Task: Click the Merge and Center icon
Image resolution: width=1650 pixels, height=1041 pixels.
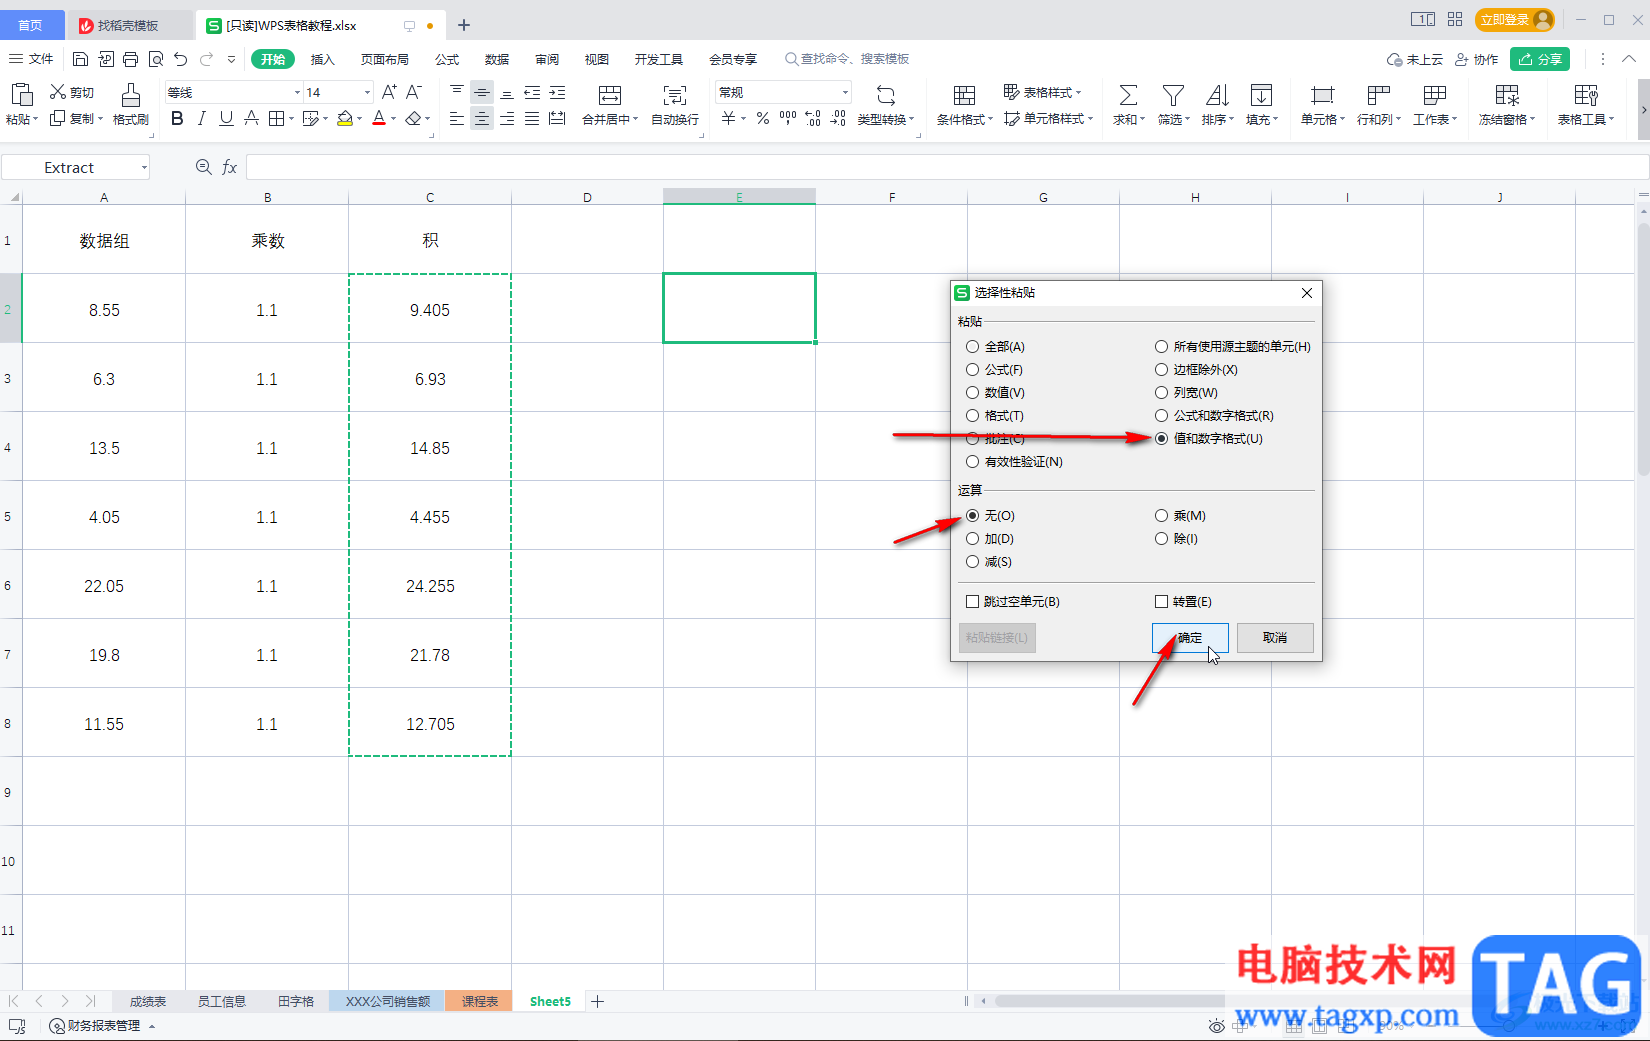Action: coord(610,95)
